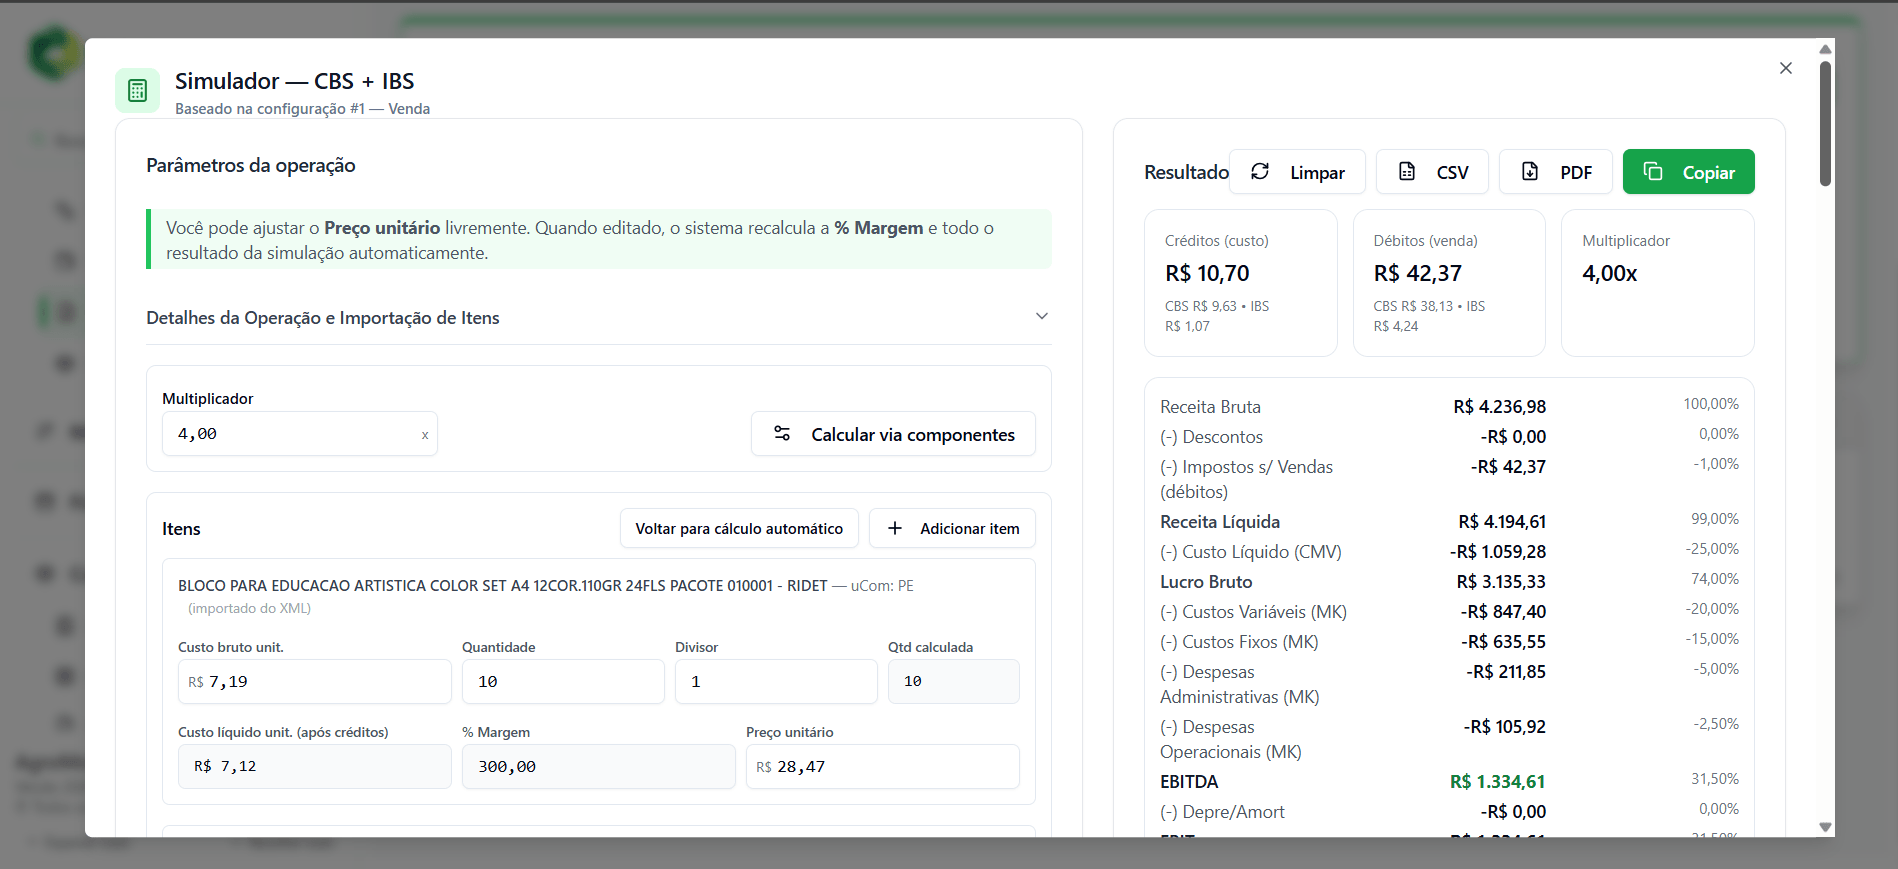Copy the result with Copiar button
This screenshot has height=869, width=1898.
tap(1688, 172)
